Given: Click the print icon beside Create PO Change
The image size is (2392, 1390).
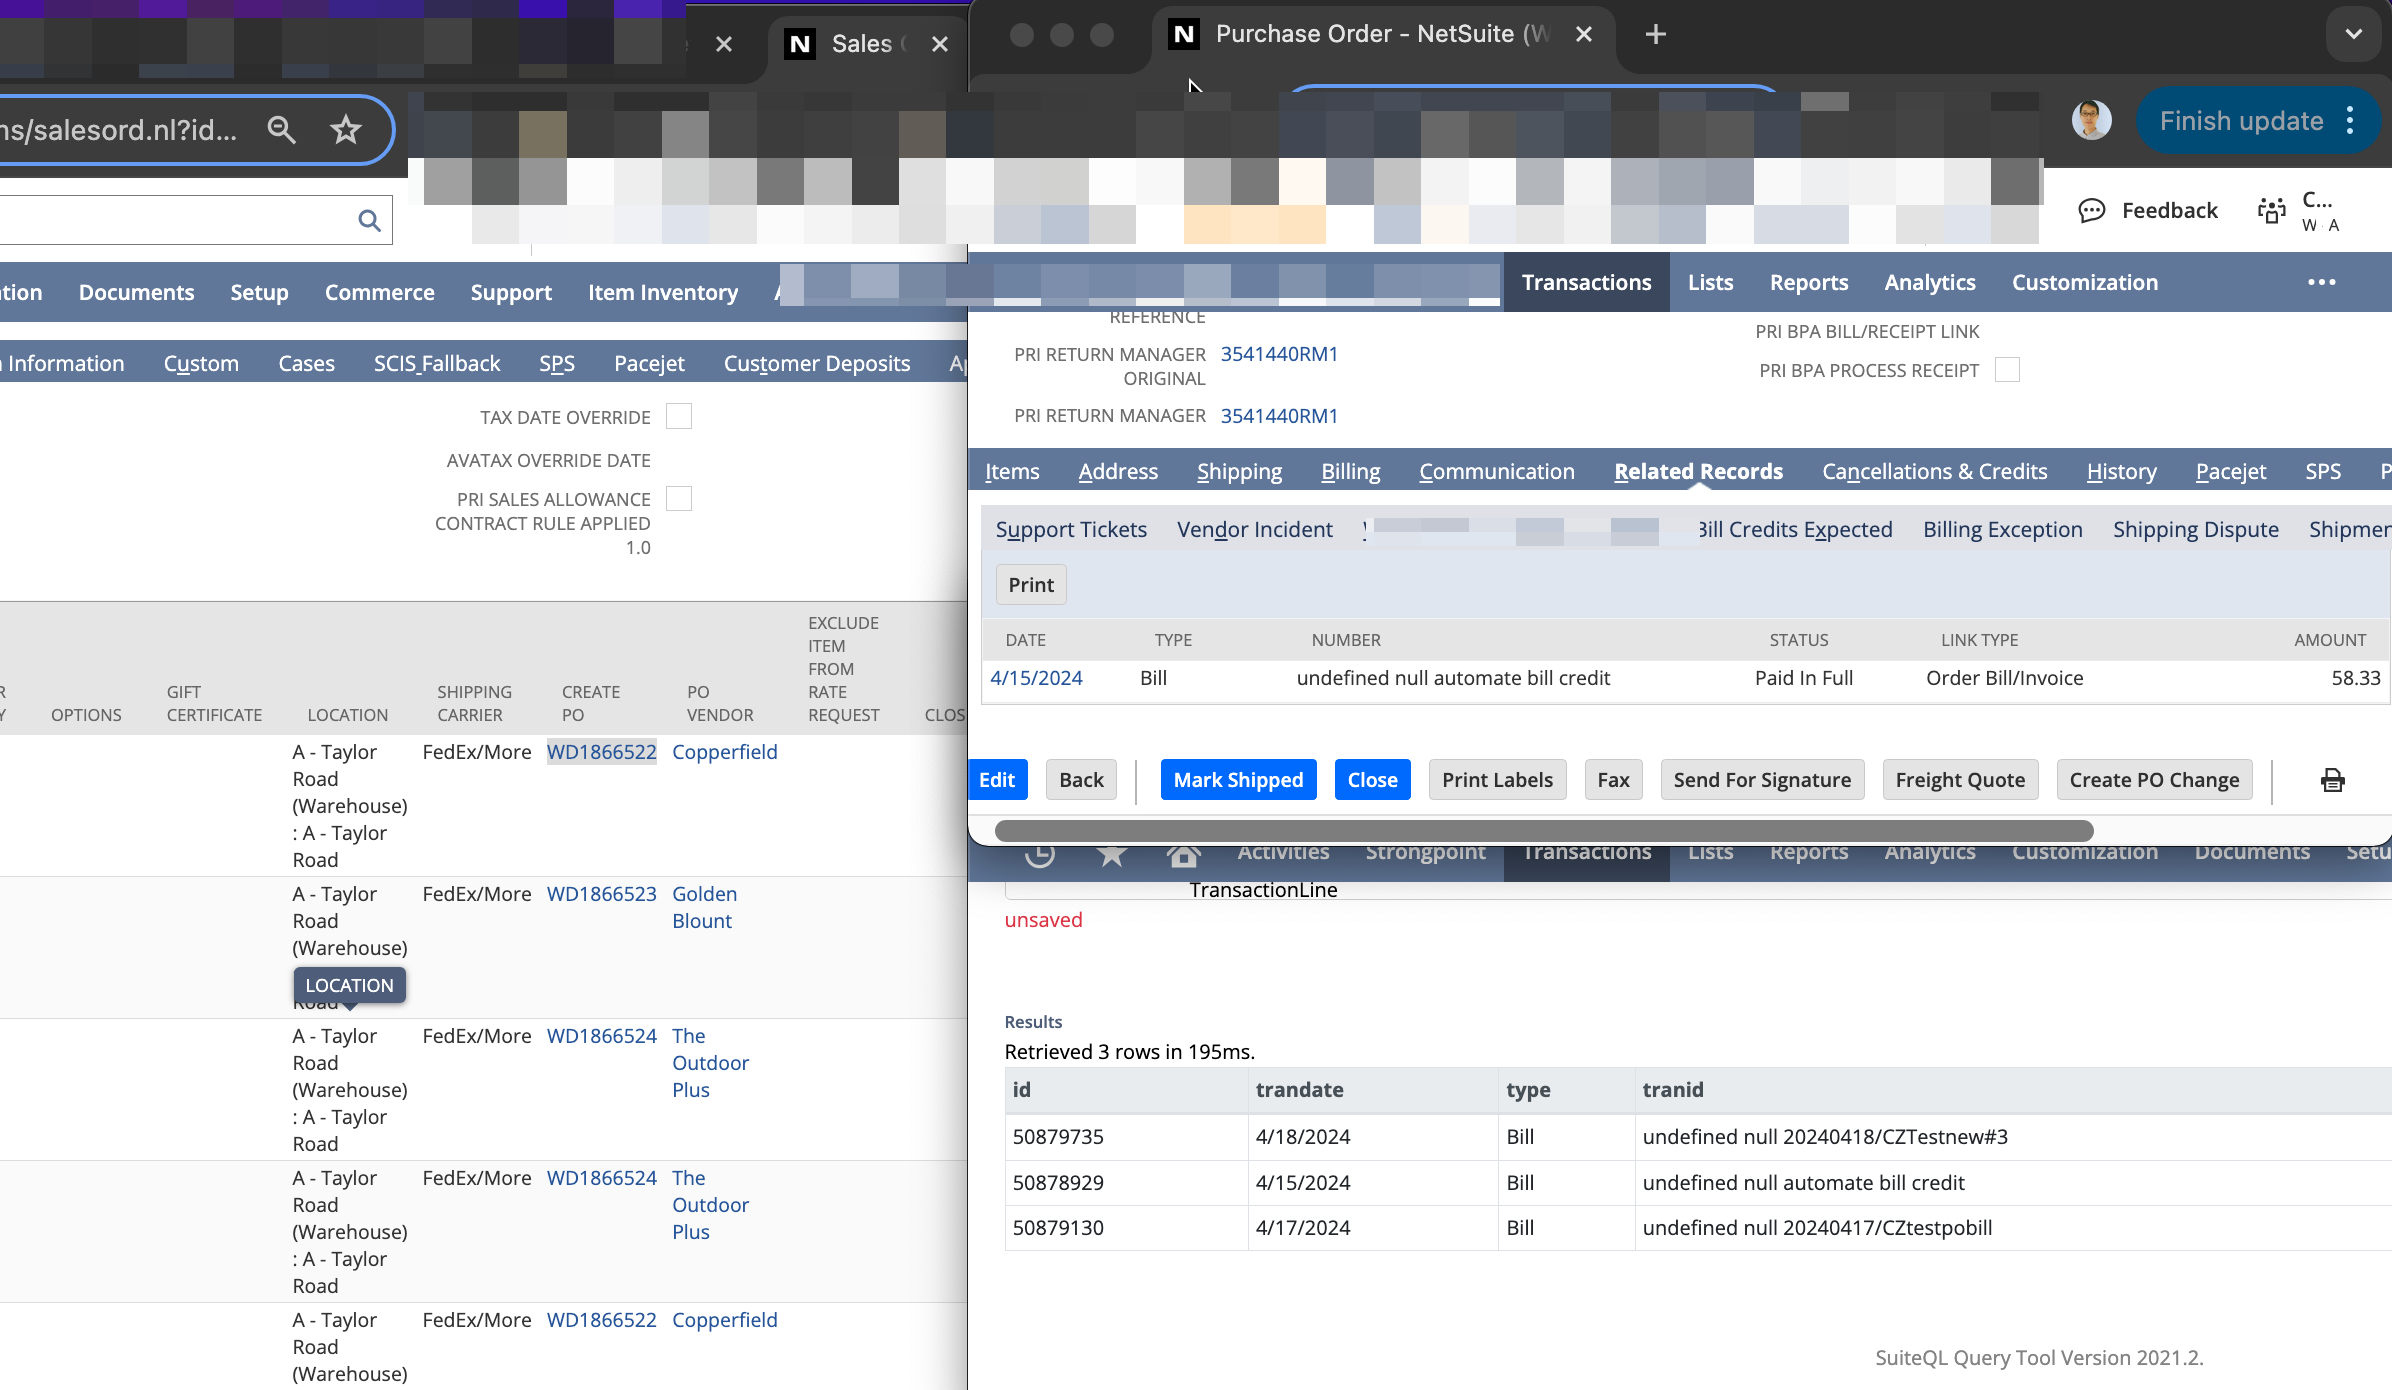Looking at the screenshot, I should tap(2332, 780).
